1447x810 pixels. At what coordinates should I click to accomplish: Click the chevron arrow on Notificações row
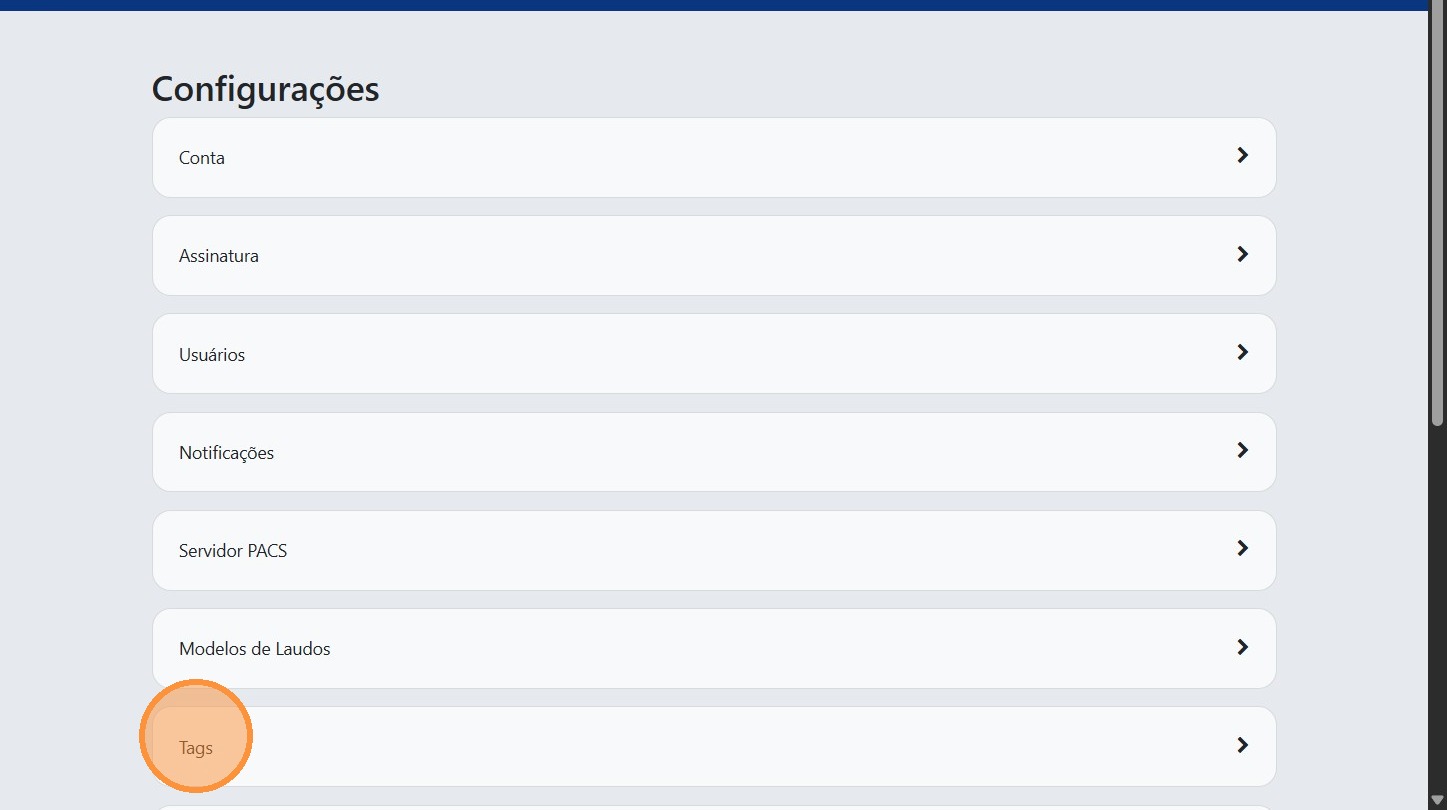tap(1242, 450)
